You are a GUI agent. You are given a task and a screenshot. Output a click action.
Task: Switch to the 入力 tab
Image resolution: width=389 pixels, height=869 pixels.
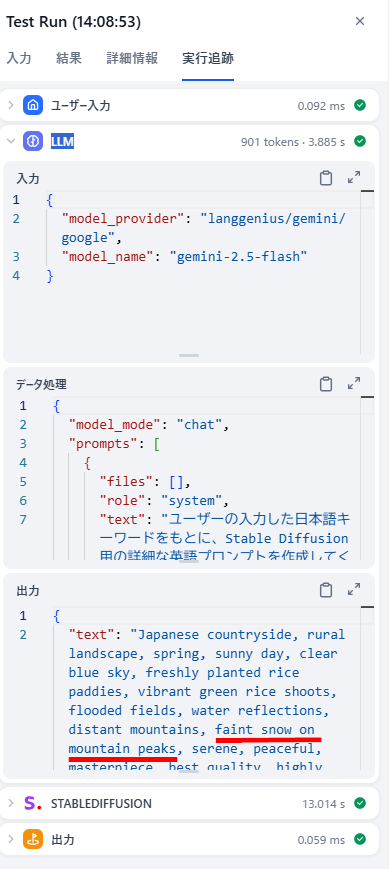pyautogui.click(x=19, y=58)
